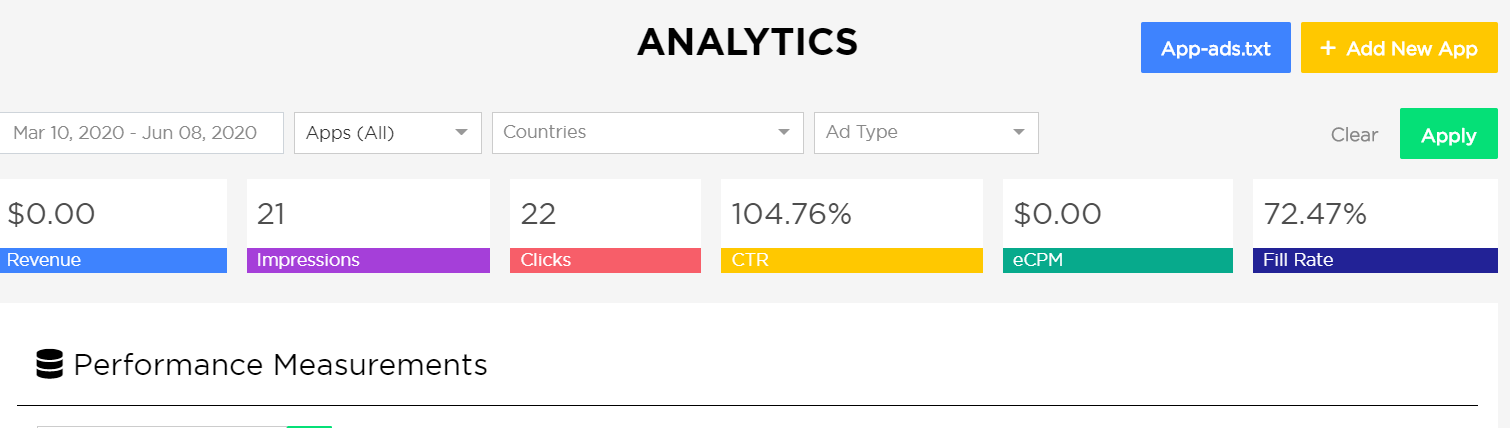The width and height of the screenshot is (1510, 428).
Task: Clear the applied filters
Action: (1354, 135)
